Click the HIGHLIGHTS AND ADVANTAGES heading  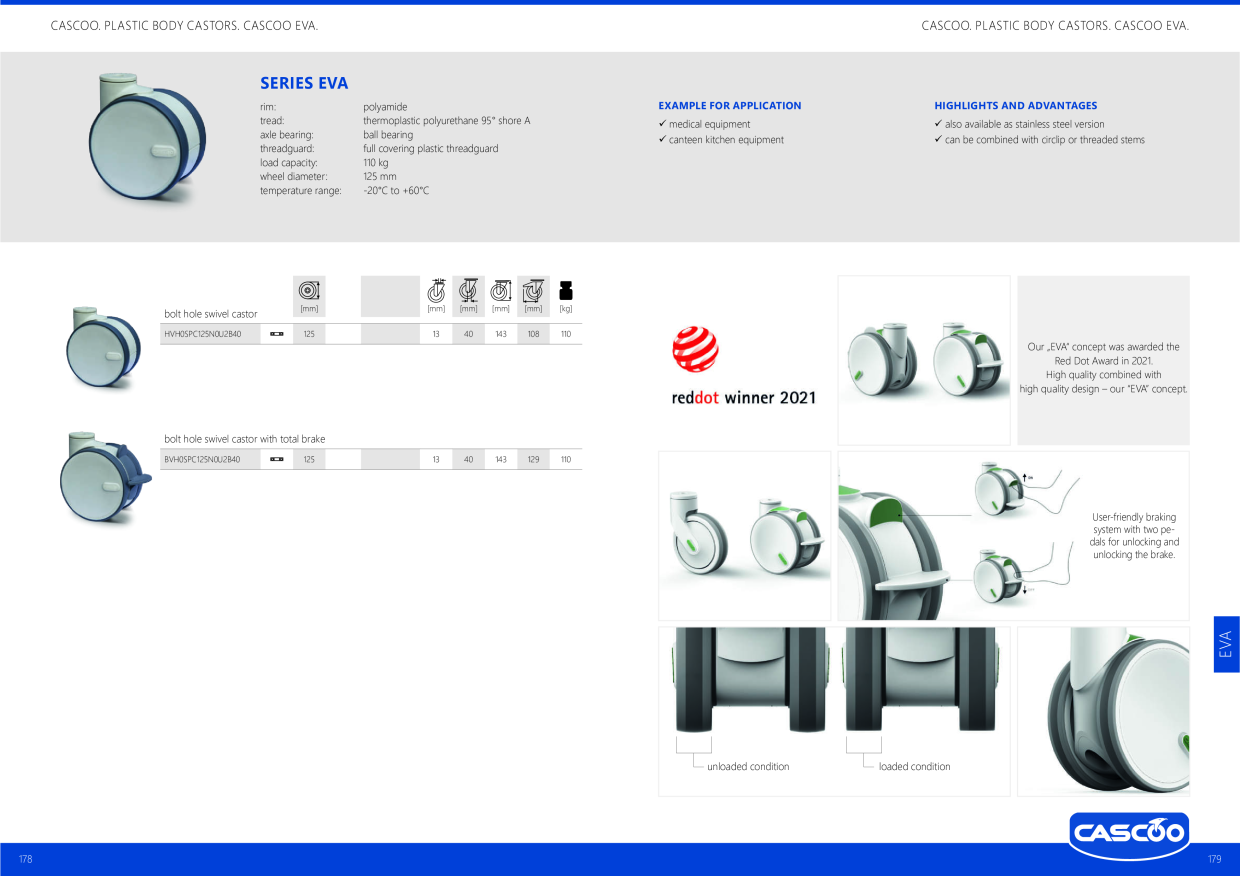click(1016, 105)
